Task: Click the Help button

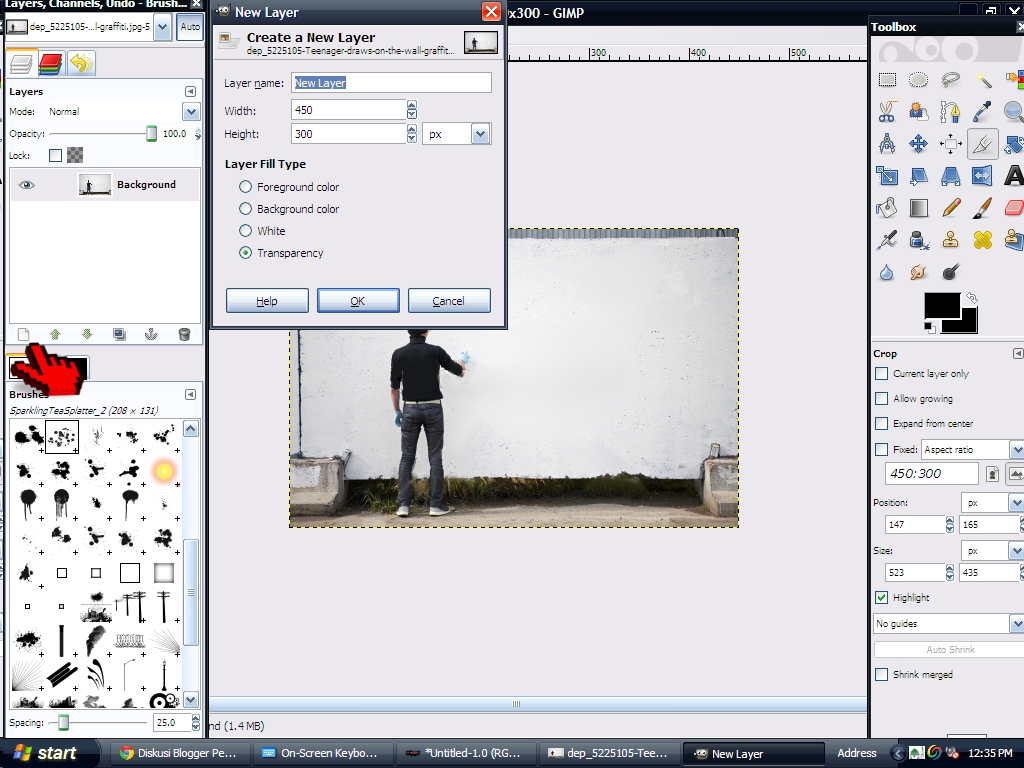Action: [266, 300]
